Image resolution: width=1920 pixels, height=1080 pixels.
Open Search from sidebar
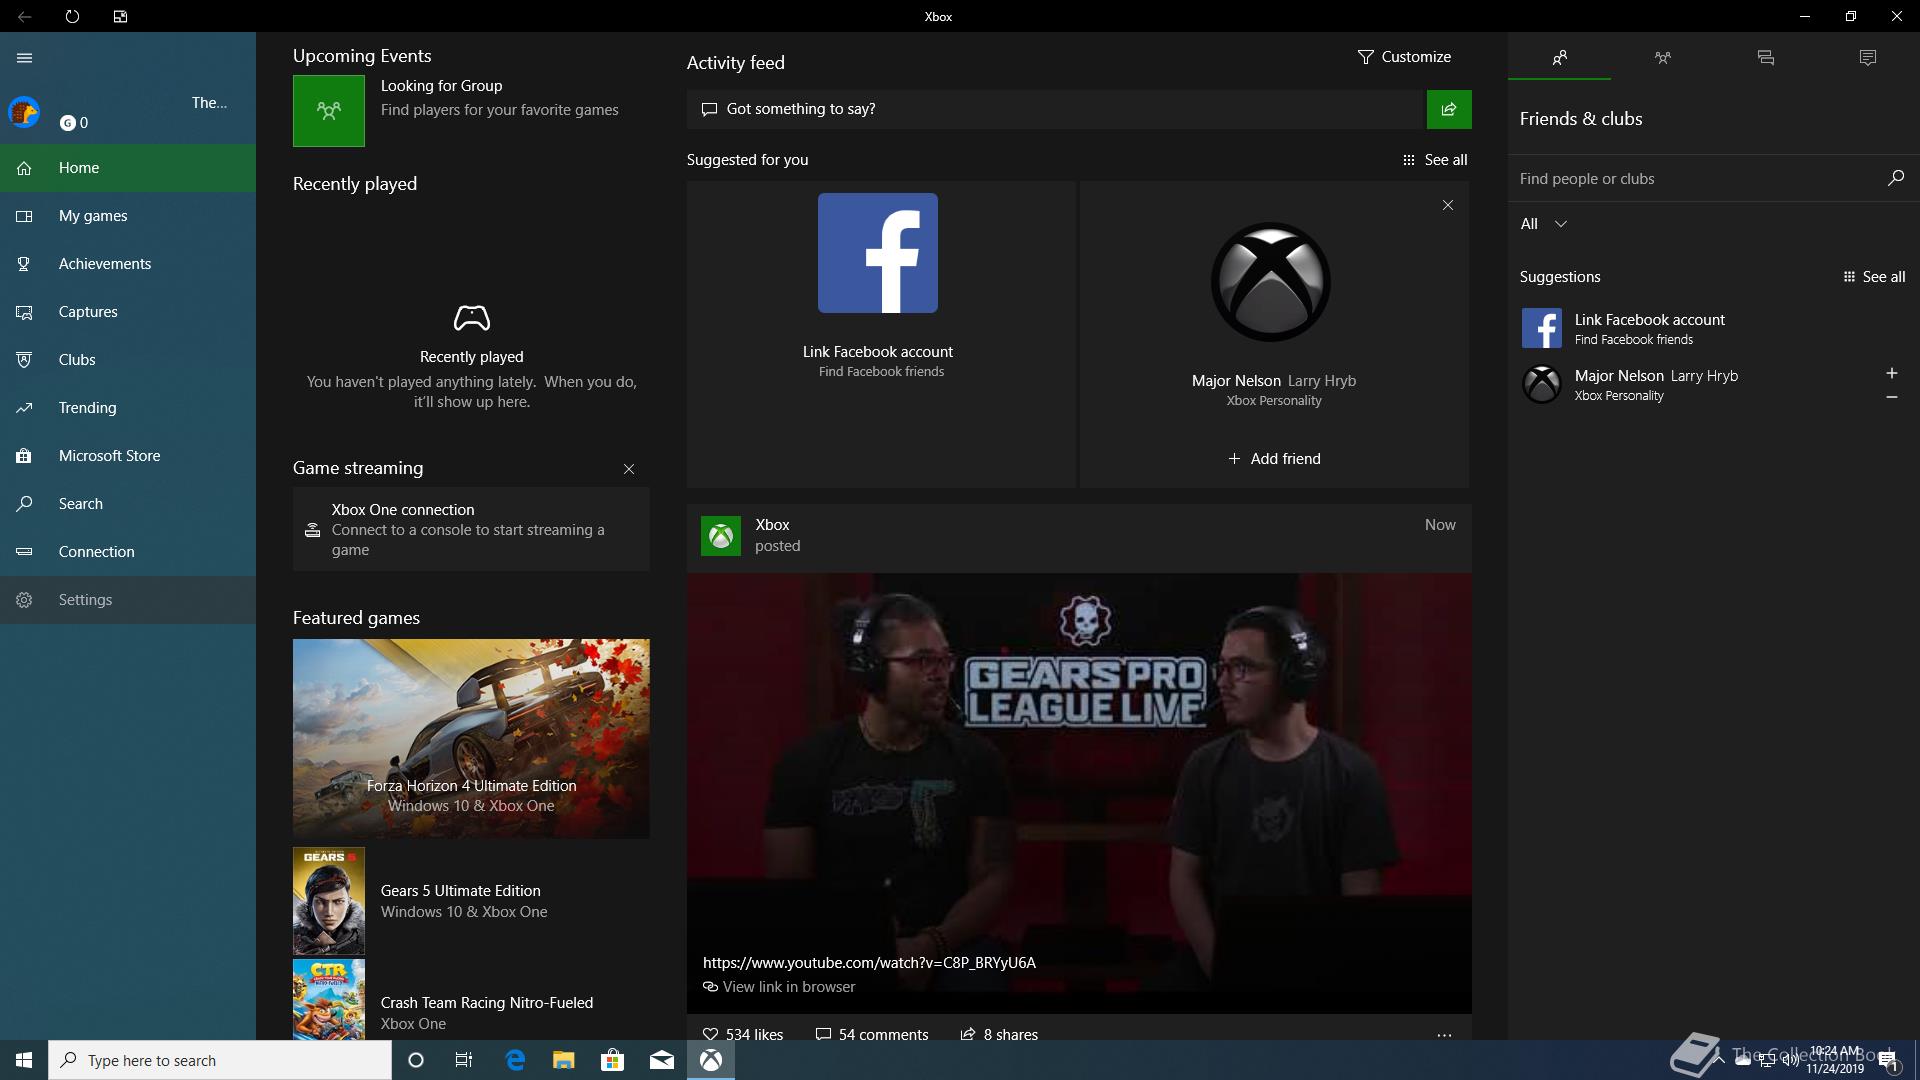(x=128, y=504)
